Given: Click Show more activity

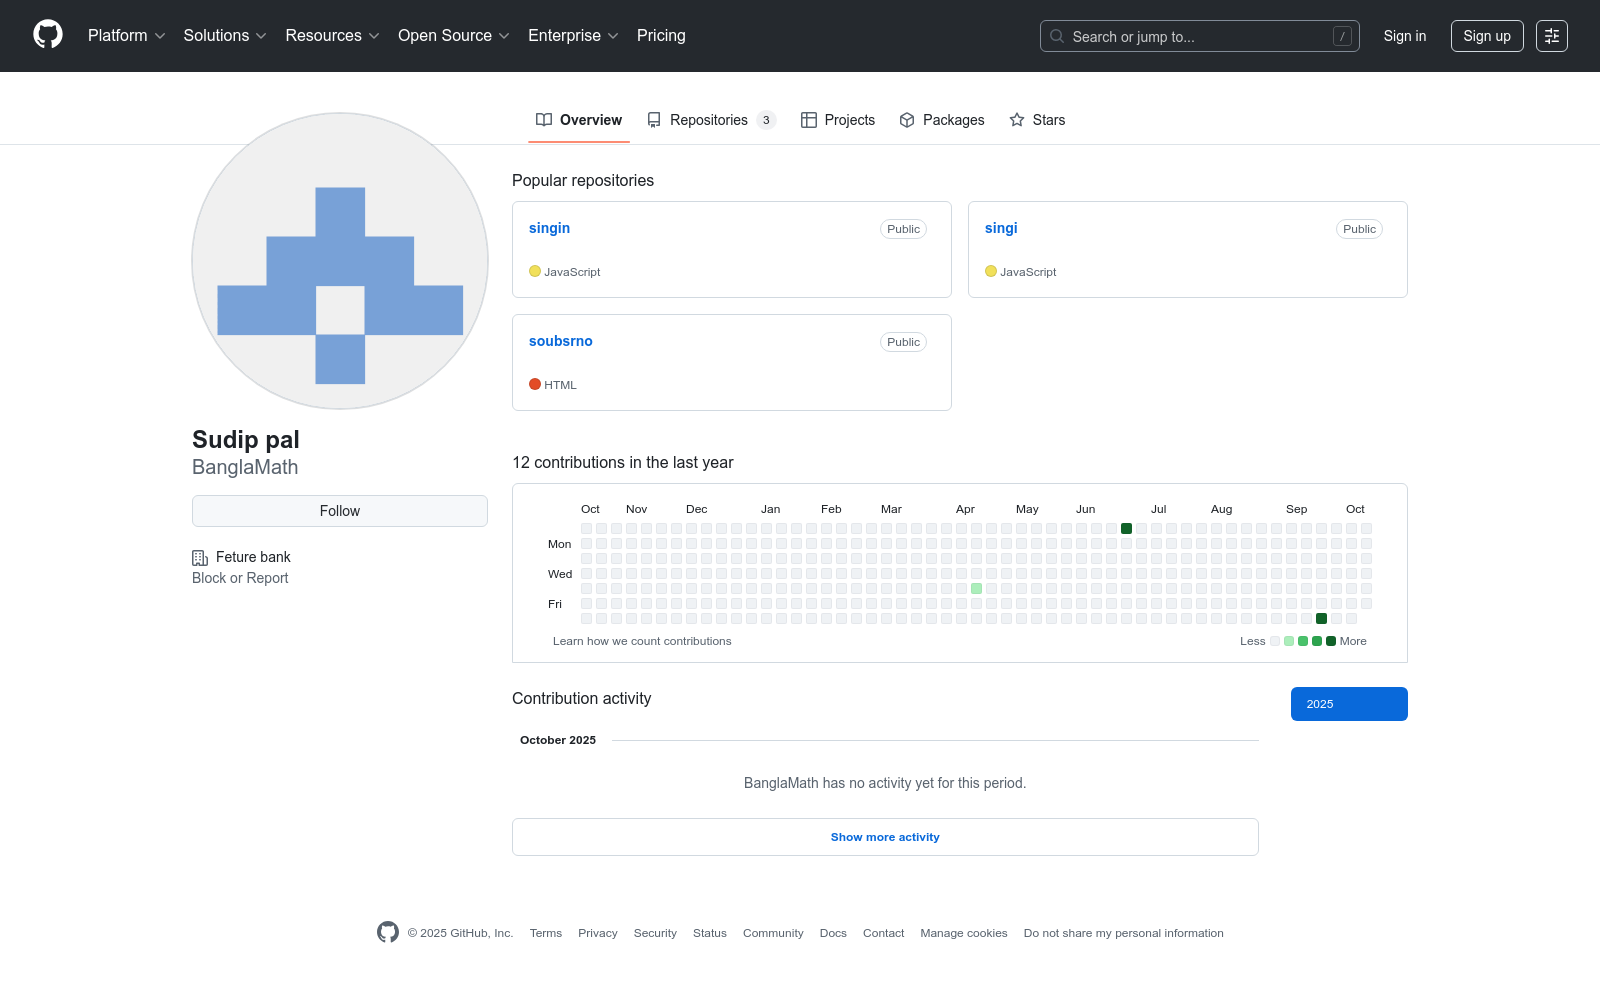Looking at the screenshot, I should tap(885, 837).
